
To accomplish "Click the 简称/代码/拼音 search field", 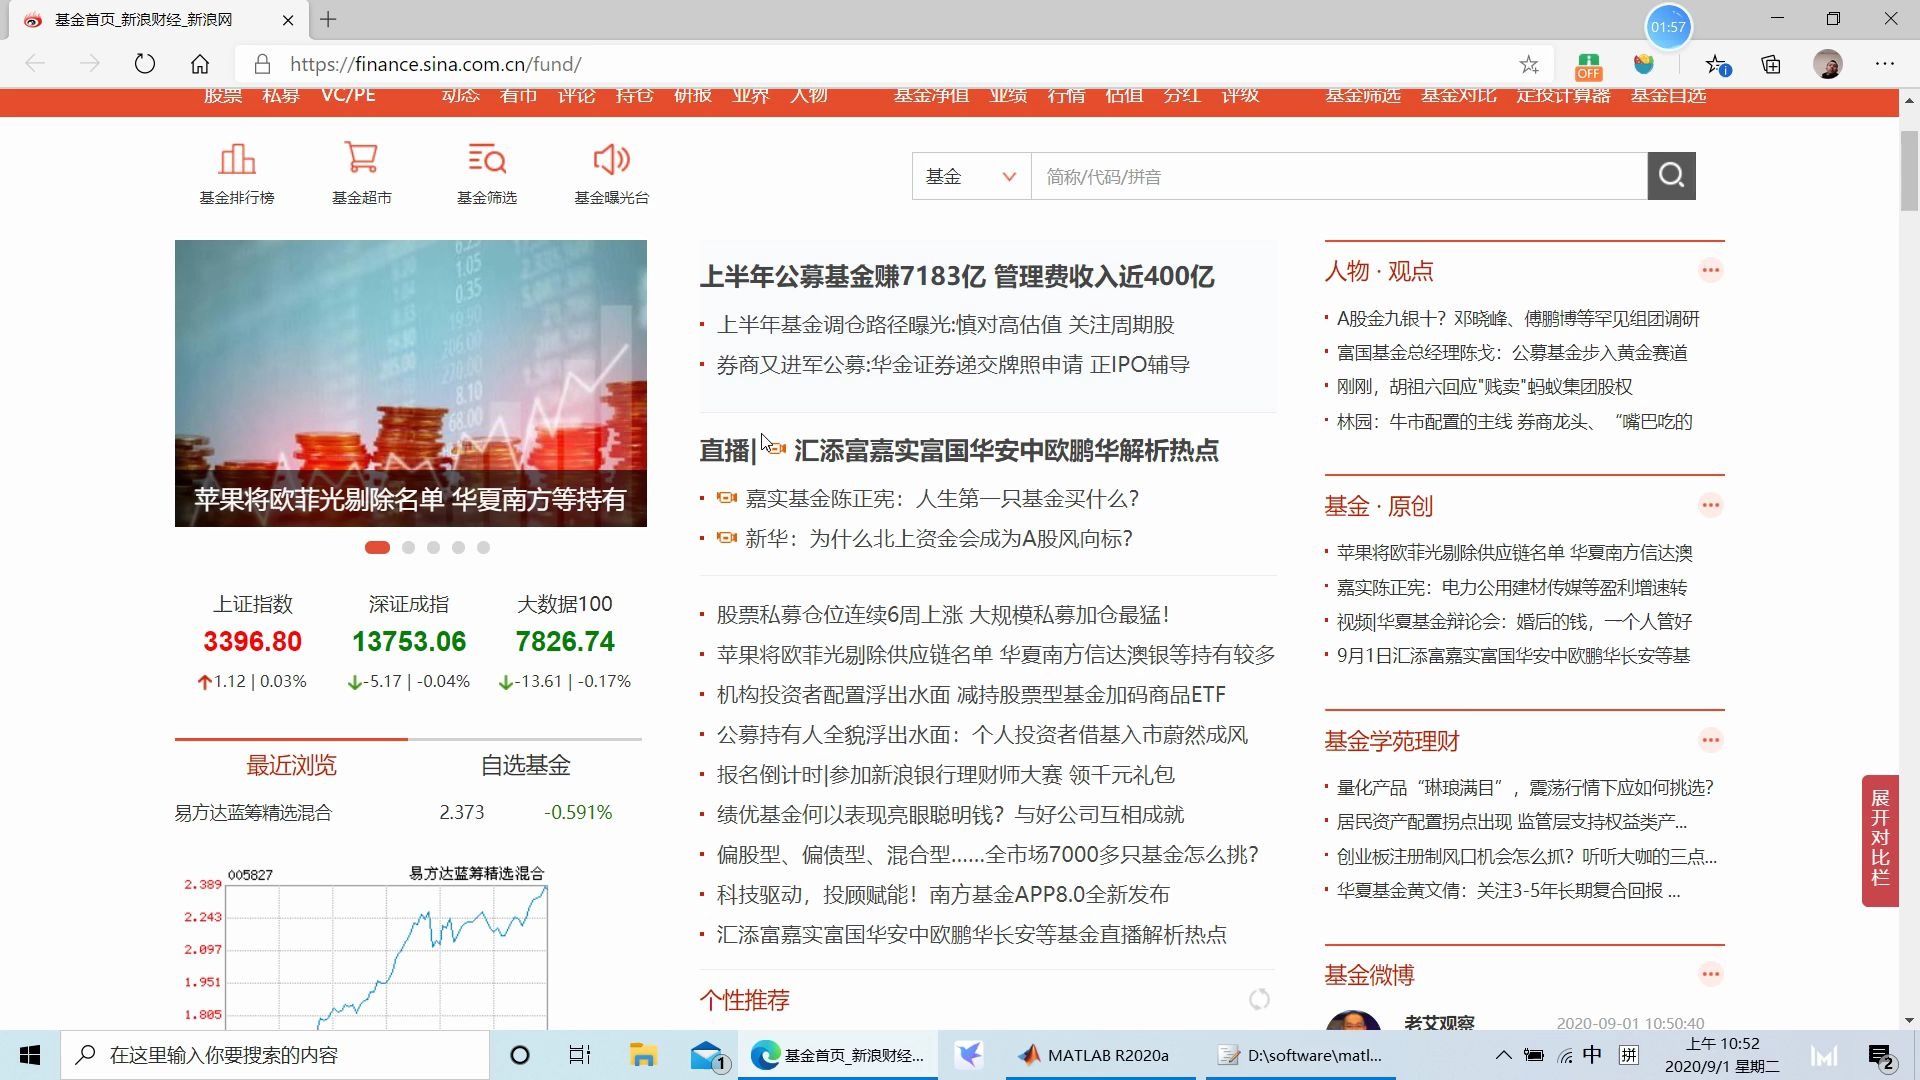I will (1339, 176).
